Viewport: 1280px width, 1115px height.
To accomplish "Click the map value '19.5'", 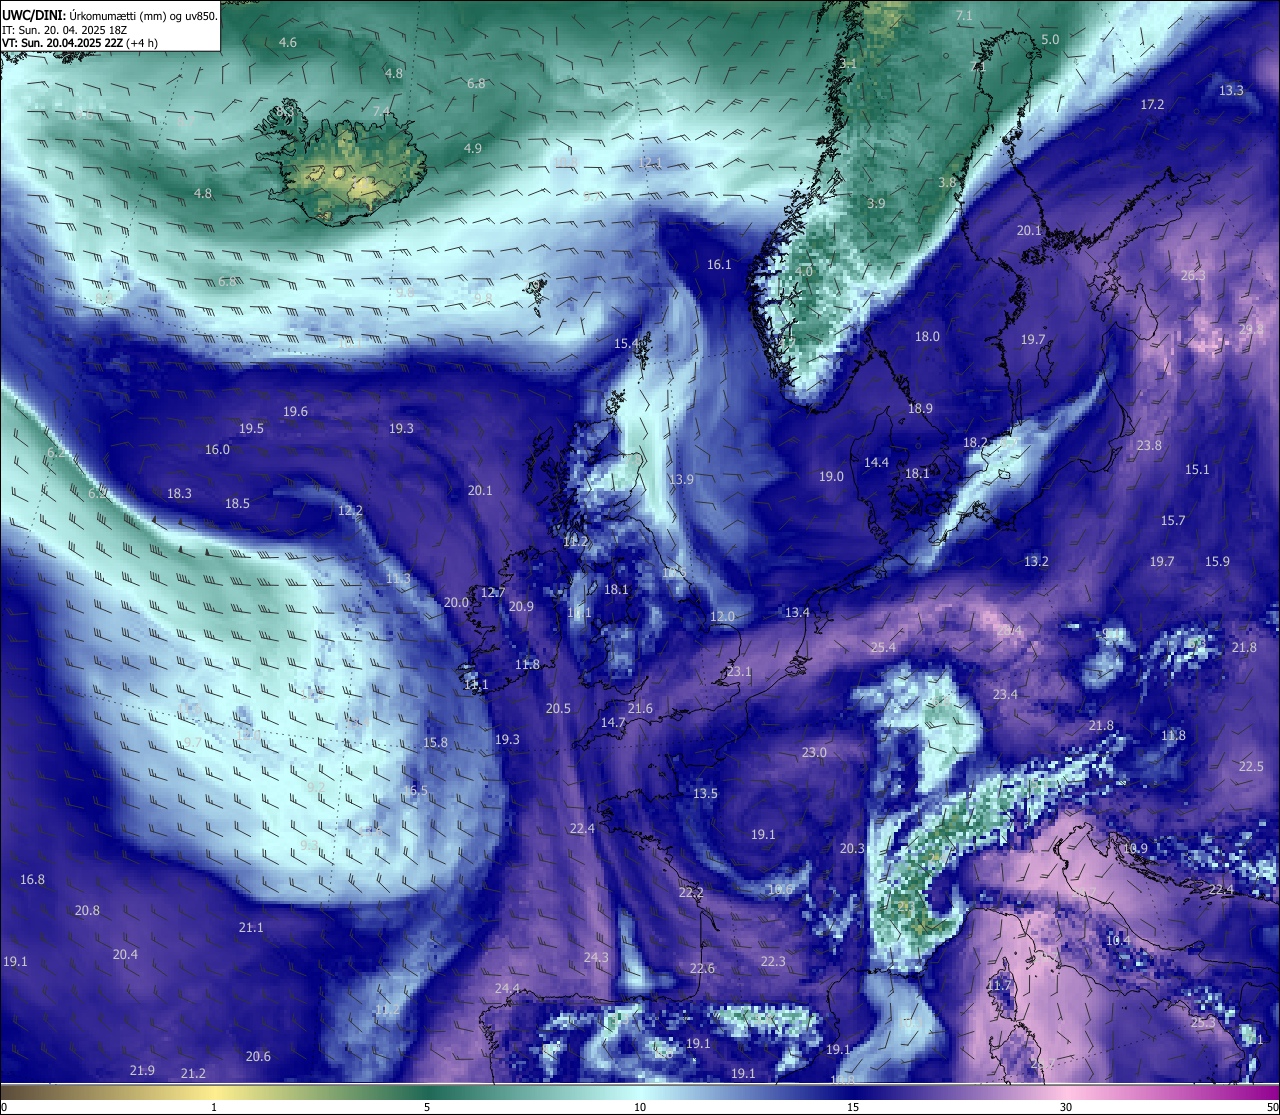I will 251,428.
